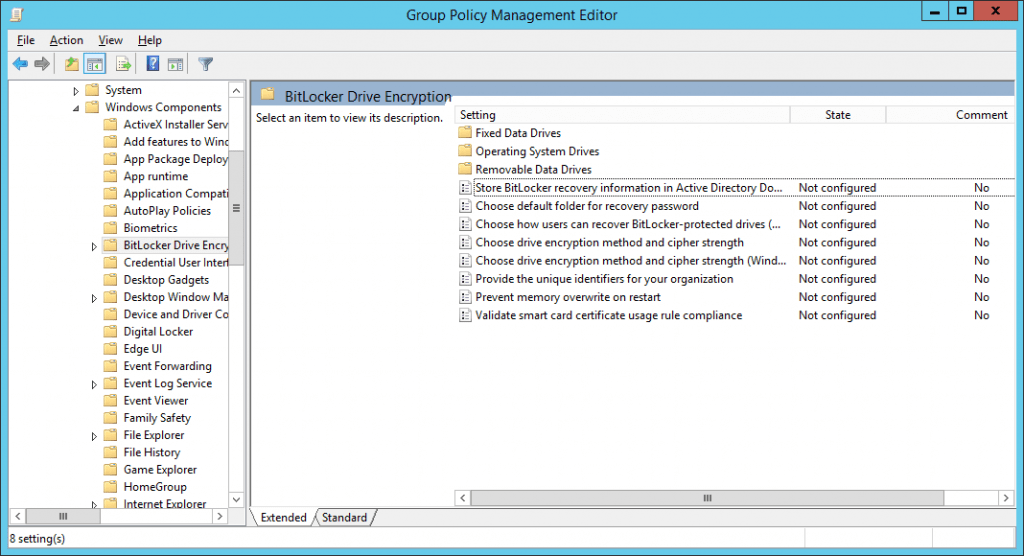Click the Filter funnel toolbar icon
1024x556 pixels.
click(x=206, y=63)
